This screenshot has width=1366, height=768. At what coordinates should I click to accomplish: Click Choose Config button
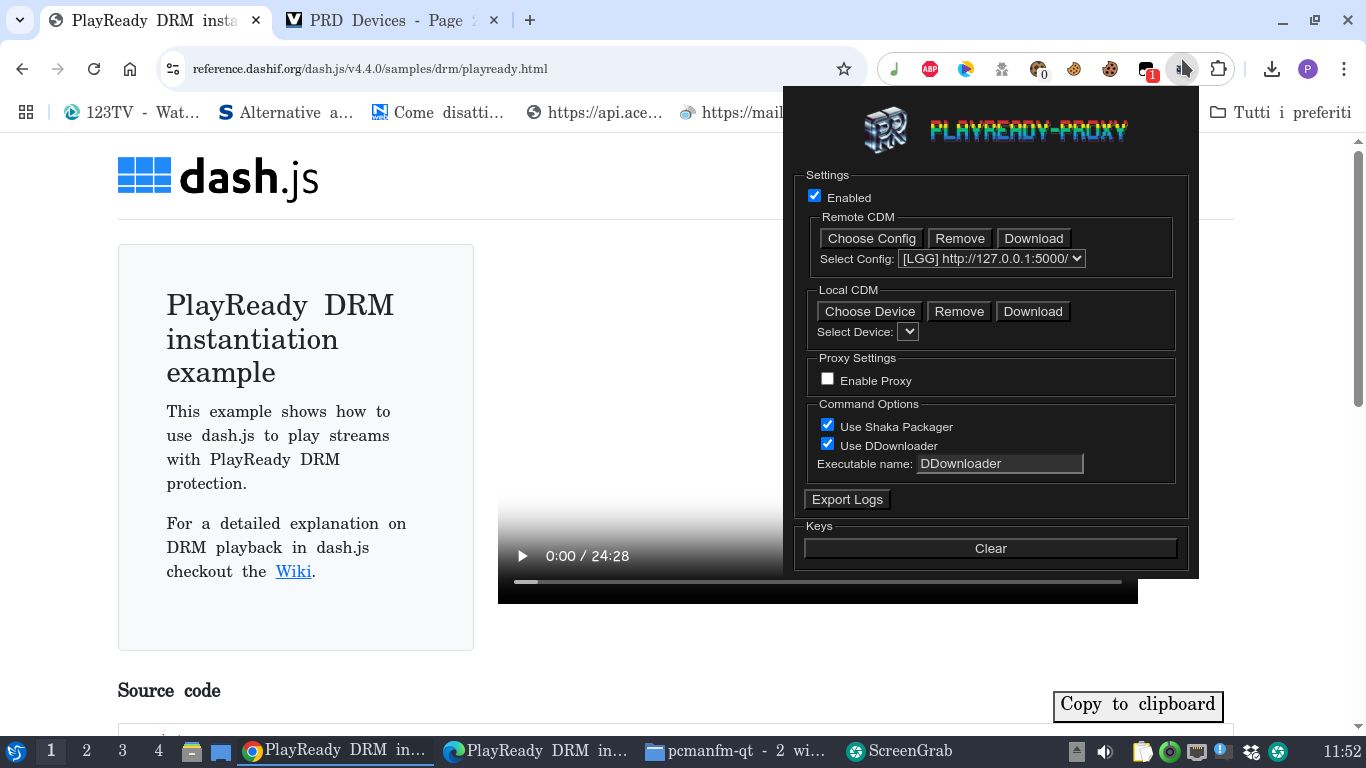[872, 239]
